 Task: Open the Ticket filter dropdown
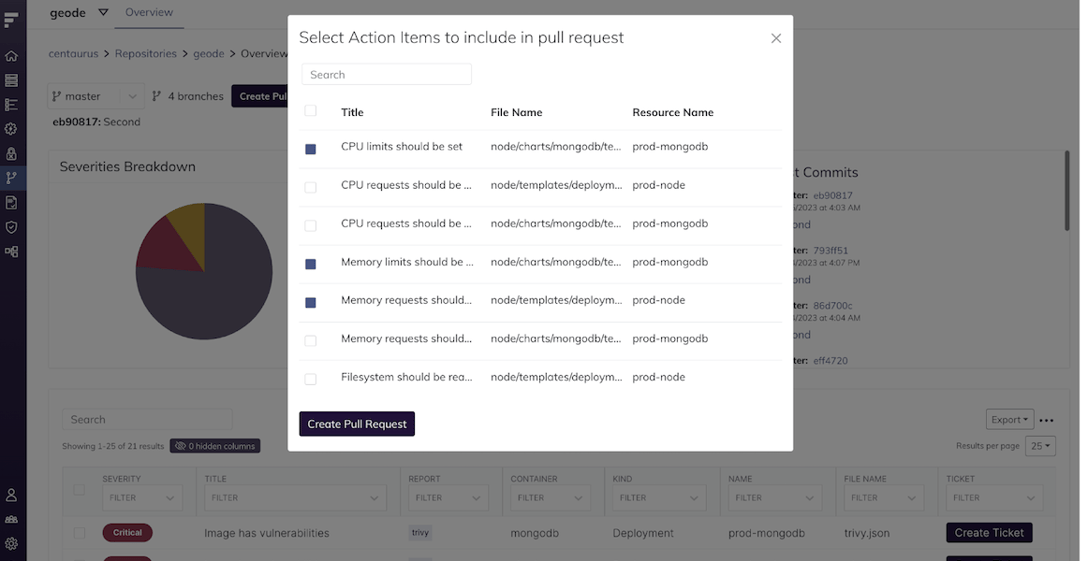(x=993, y=498)
